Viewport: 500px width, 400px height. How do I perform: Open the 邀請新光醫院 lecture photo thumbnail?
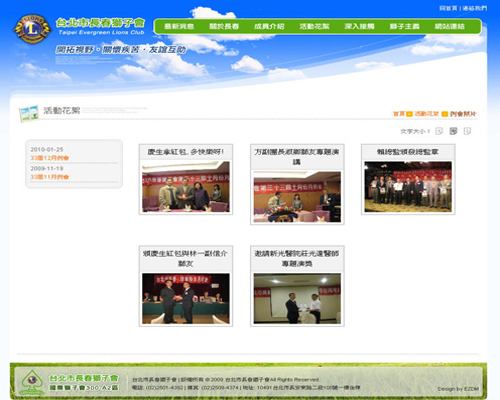coord(297,299)
